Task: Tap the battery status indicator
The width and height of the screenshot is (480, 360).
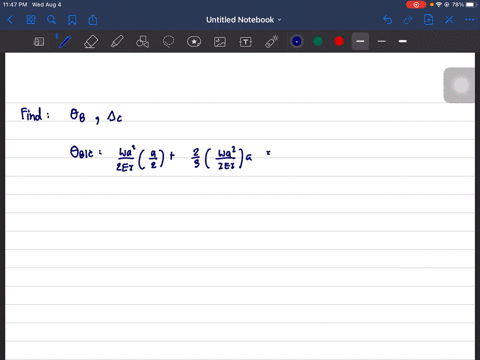Action: (x=471, y=5)
